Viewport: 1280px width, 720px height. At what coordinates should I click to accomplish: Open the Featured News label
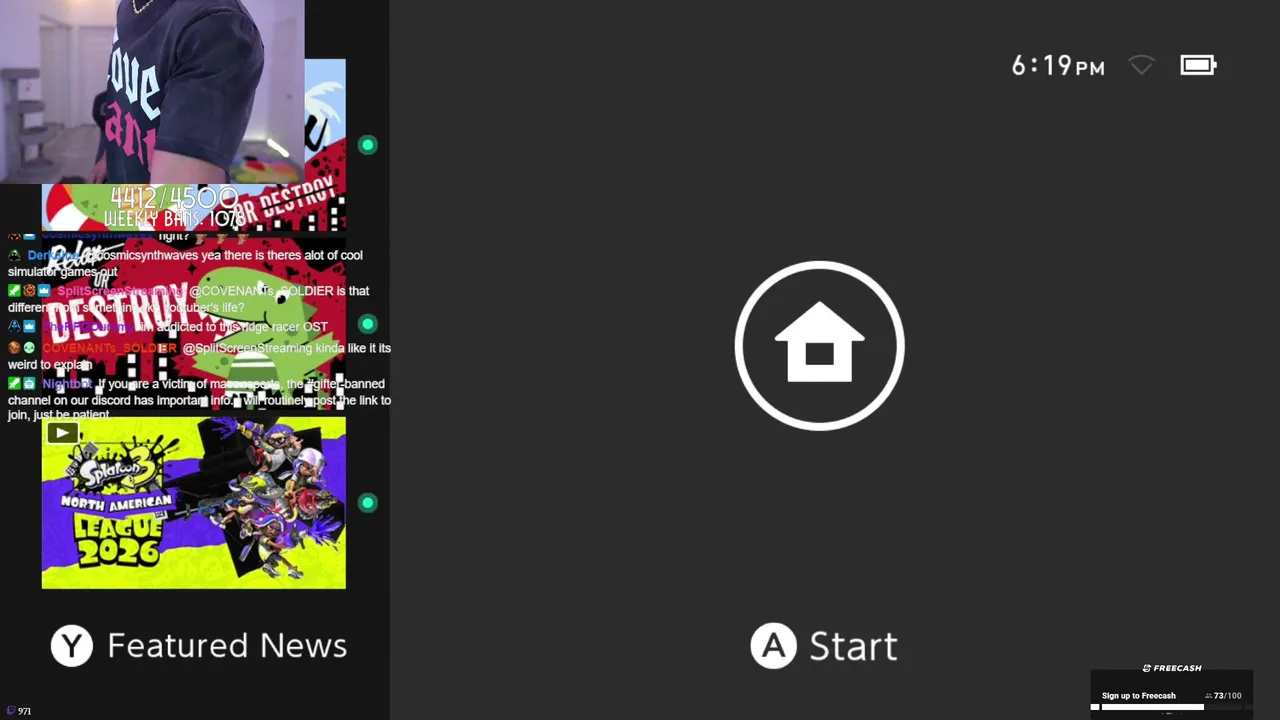[227, 646]
